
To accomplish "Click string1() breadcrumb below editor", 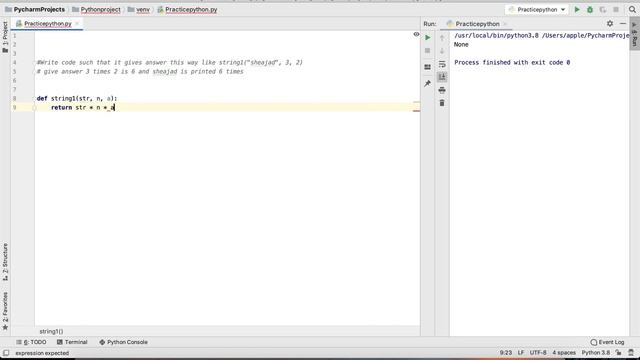I will coord(51,331).
